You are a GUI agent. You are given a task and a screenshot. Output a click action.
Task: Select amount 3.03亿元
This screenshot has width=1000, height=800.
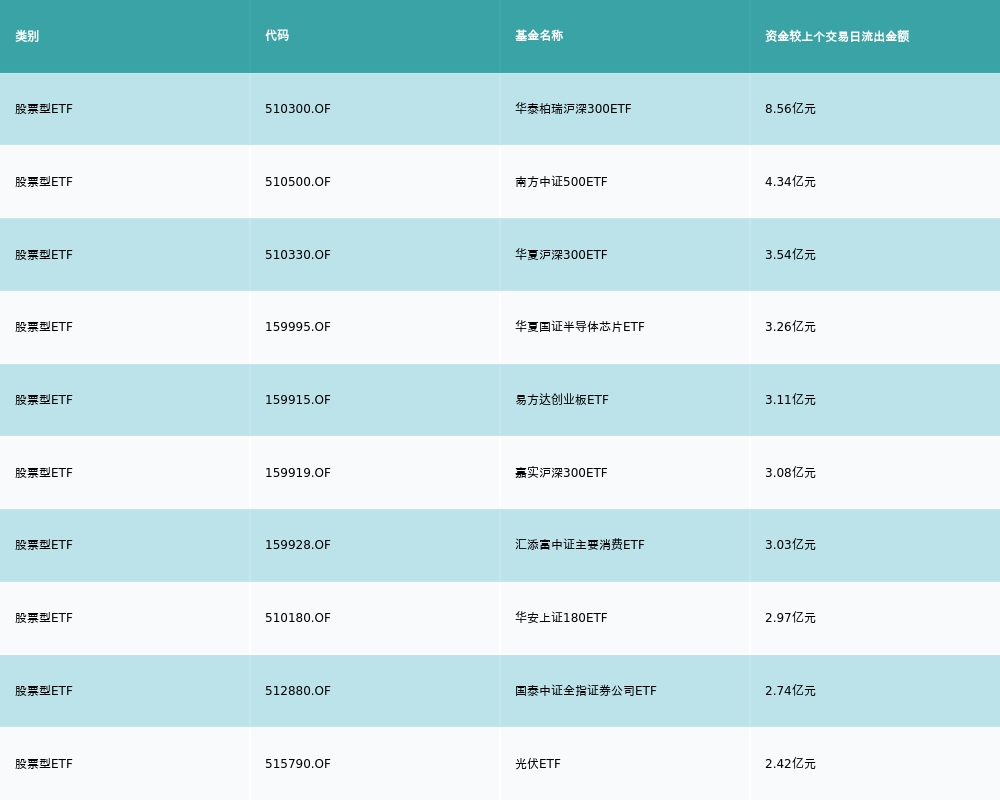tap(790, 545)
